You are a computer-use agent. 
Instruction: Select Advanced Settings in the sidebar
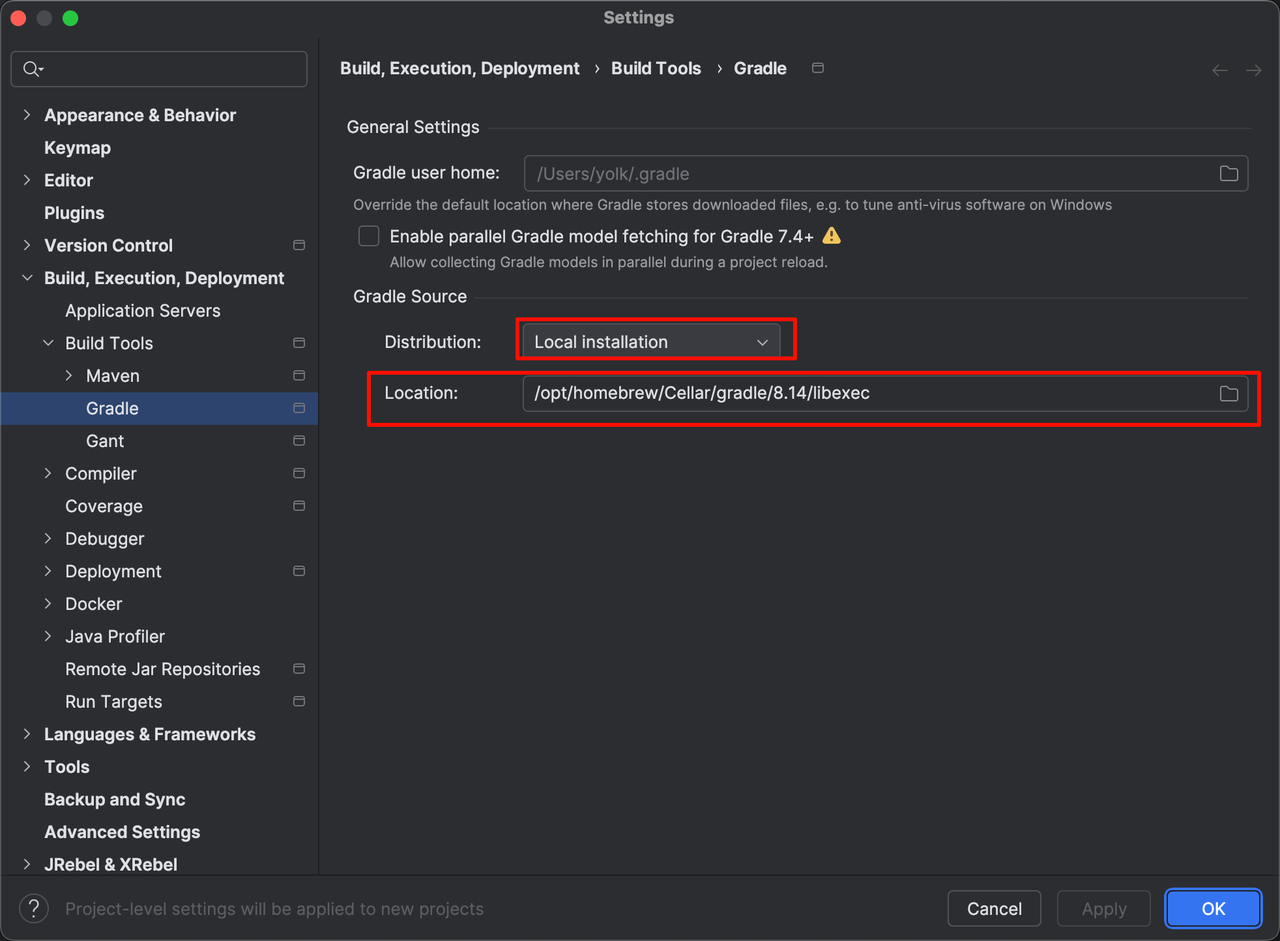122,832
